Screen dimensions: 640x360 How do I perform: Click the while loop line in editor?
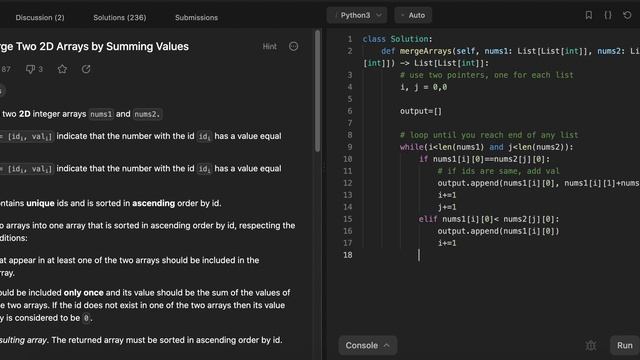tap(487, 147)
